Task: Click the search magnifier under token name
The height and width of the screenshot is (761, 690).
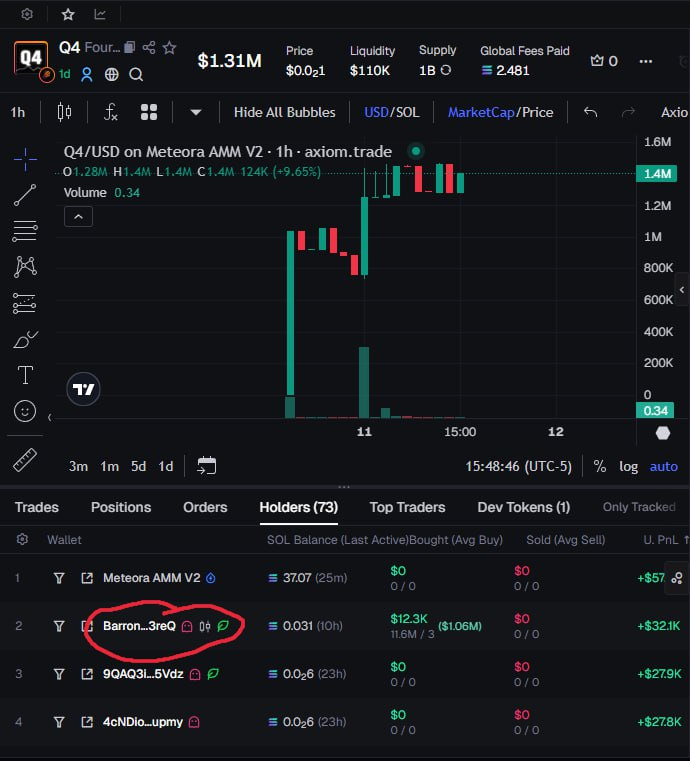Action: click(136, 74)
